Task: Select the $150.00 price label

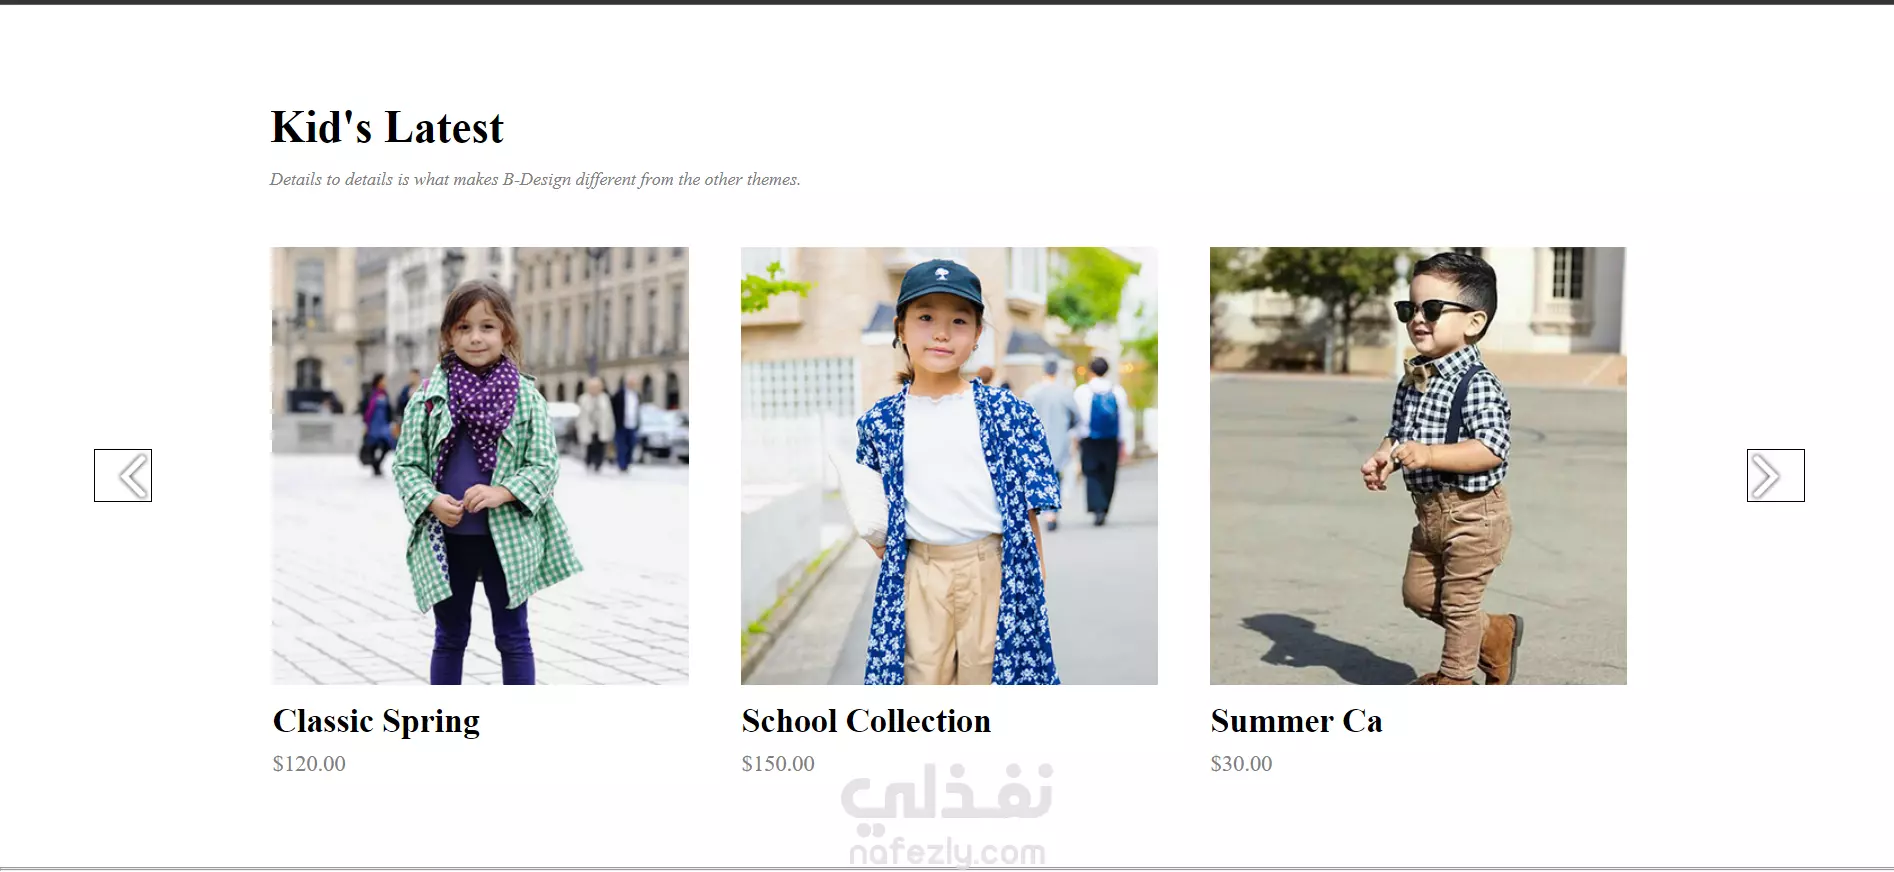Action: click(778, 764)
